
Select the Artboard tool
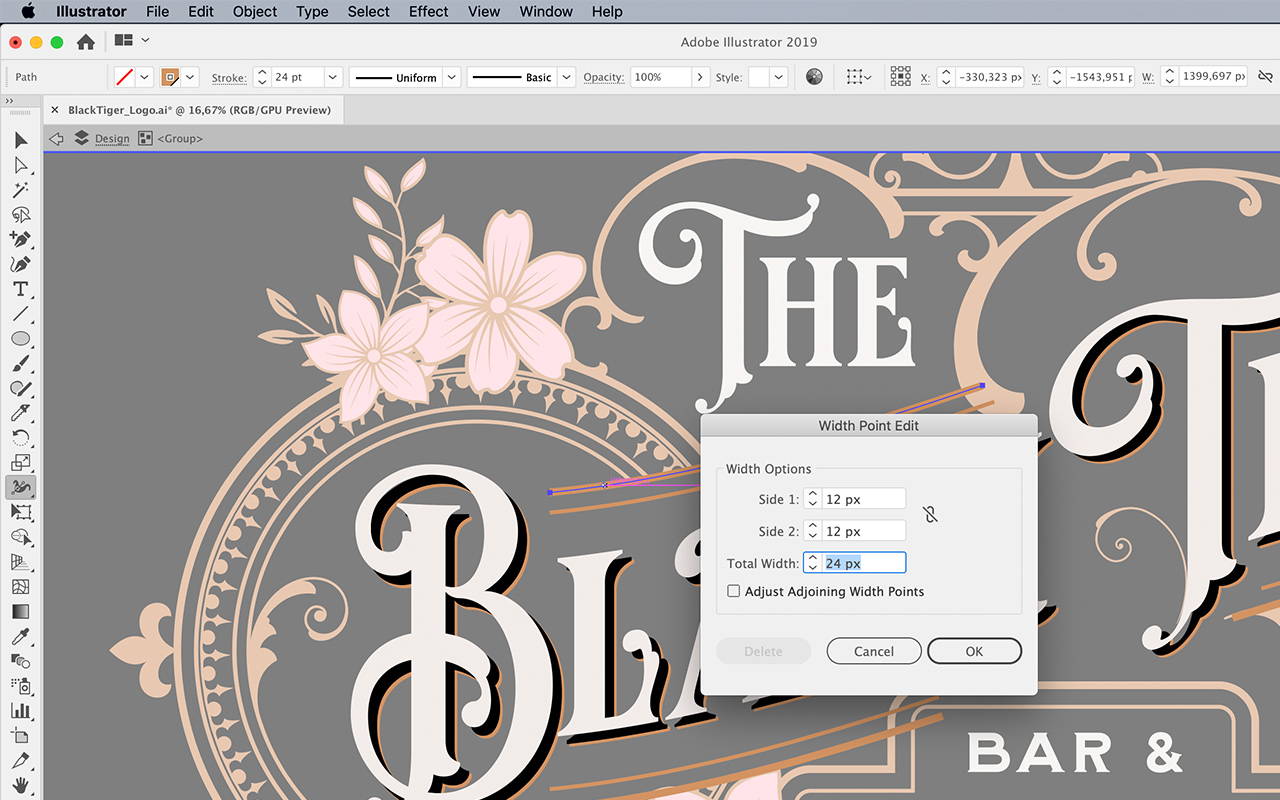click(20, 736)
